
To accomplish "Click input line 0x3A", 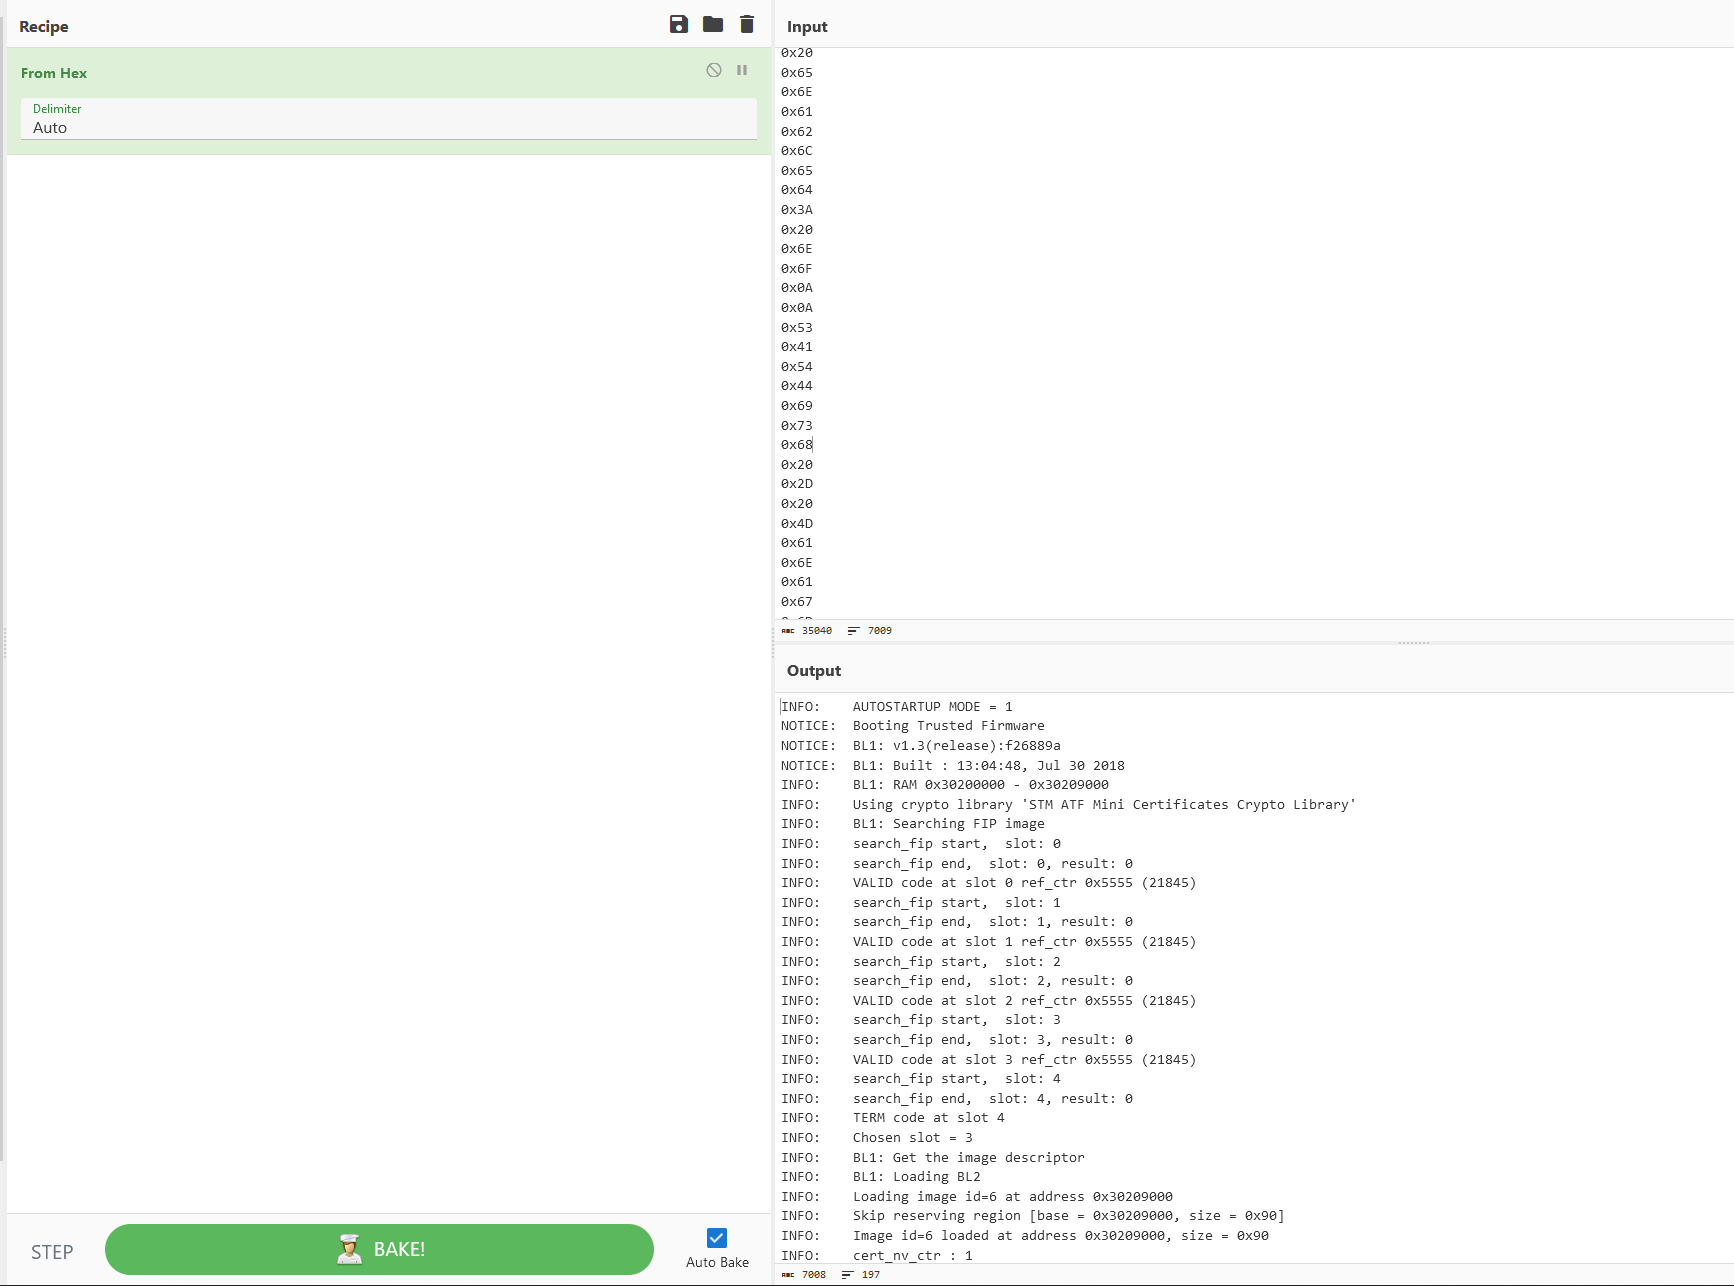I will 797,210.
